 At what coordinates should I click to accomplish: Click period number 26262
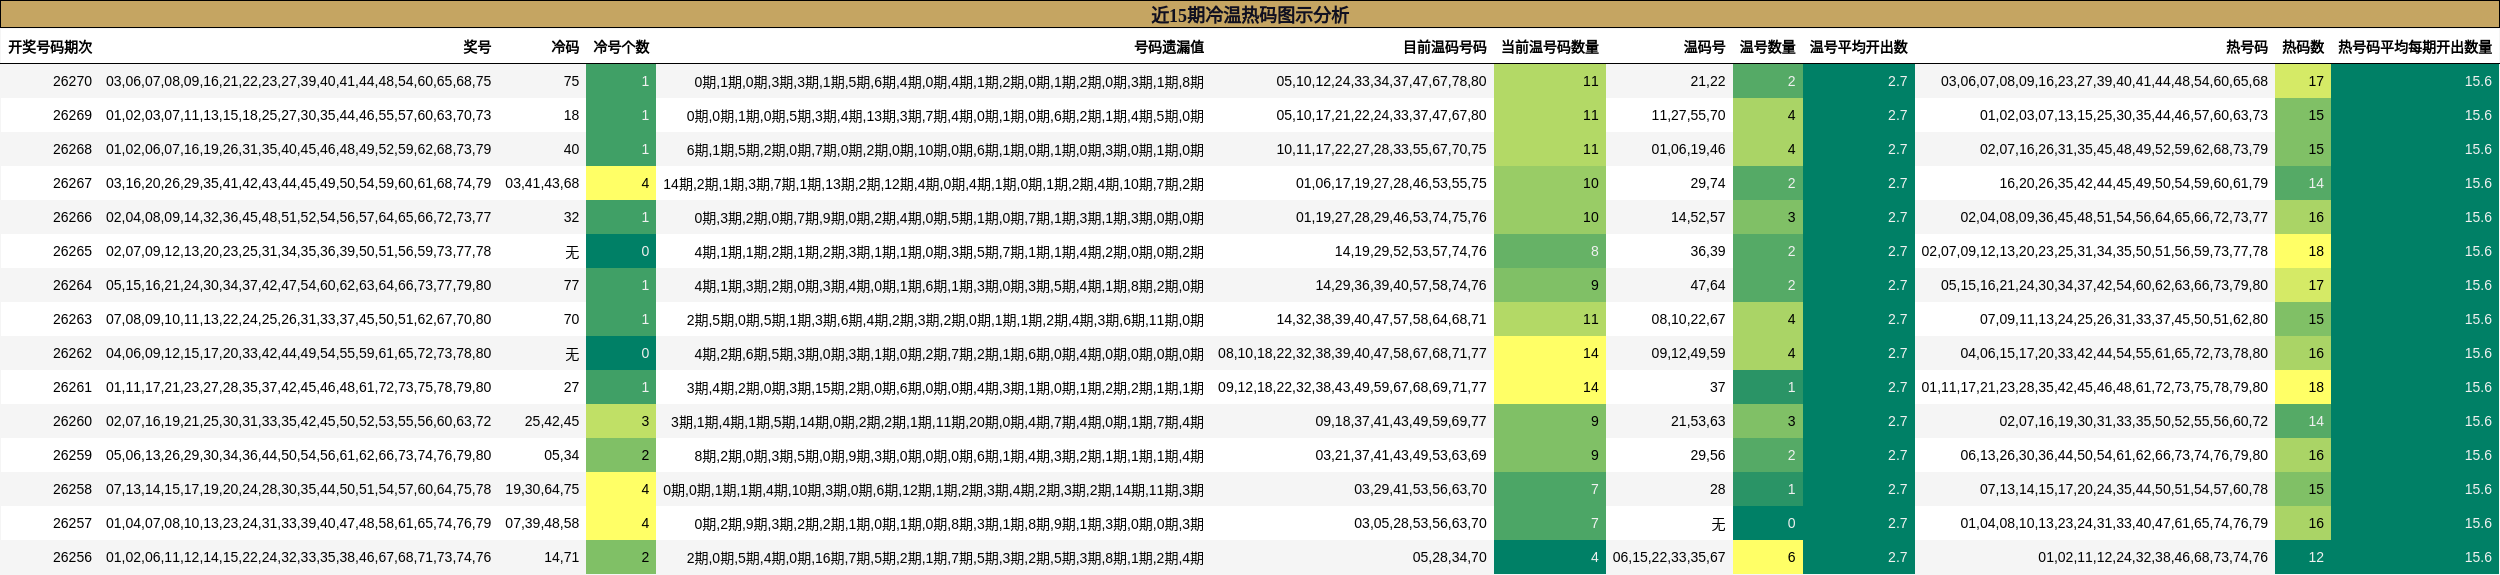tap(72, 353)
